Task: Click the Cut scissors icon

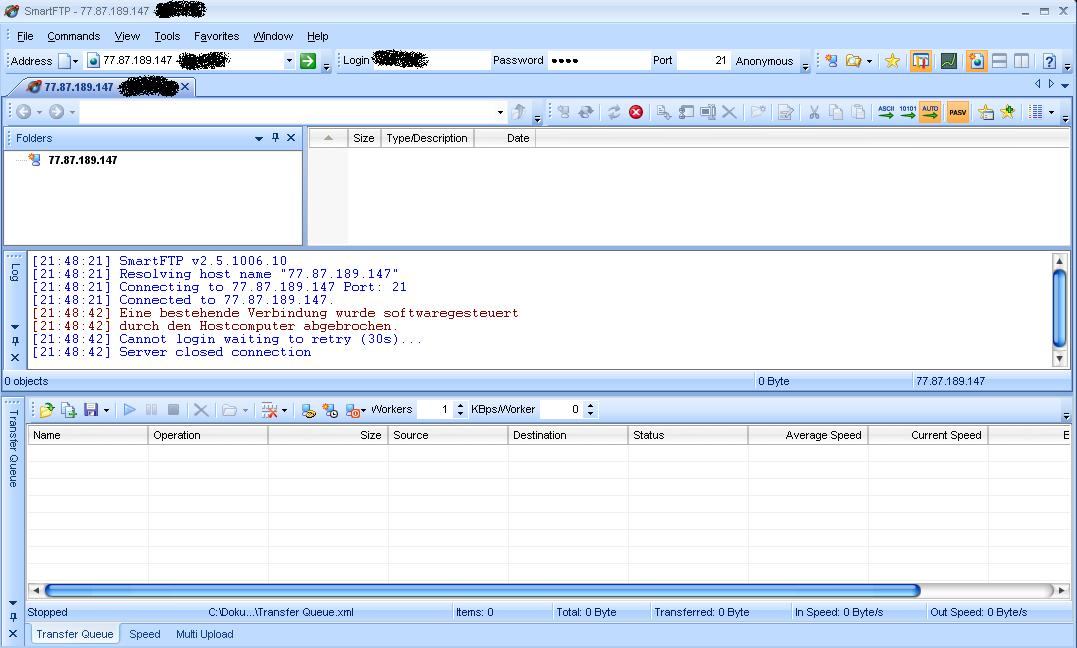Action: [x=814, y=112]
